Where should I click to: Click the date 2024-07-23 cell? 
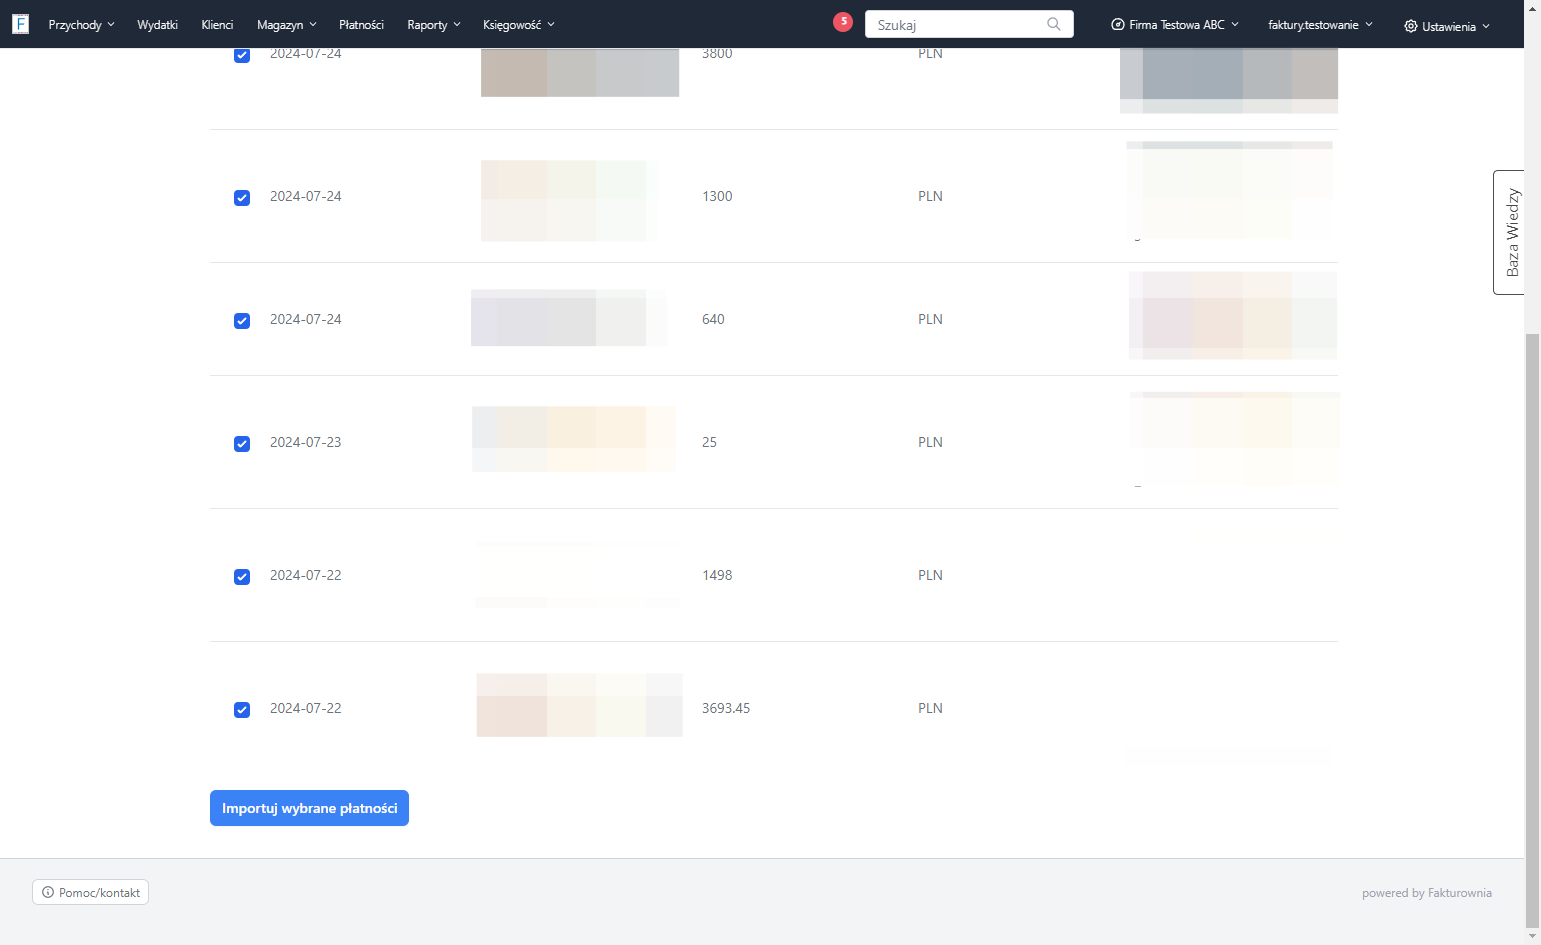[305, 442]
